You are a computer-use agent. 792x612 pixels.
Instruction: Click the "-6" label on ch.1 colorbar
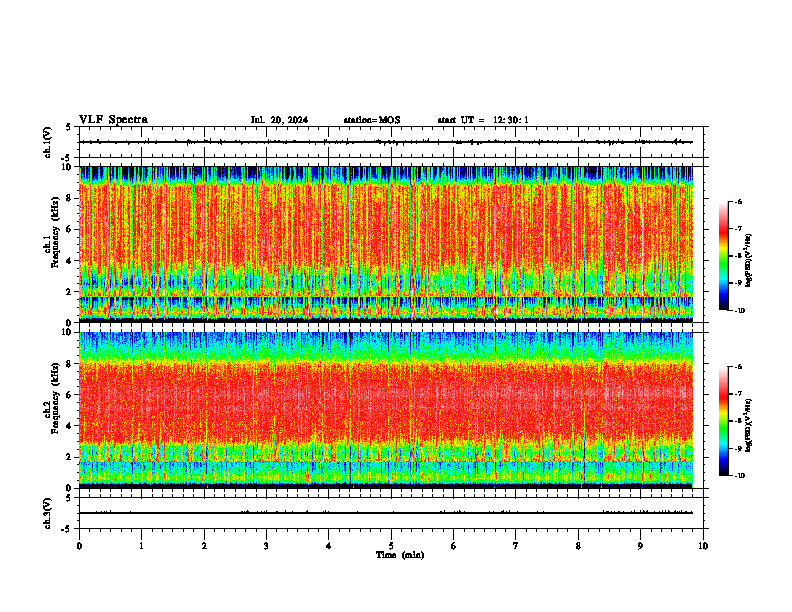point(738,202)
